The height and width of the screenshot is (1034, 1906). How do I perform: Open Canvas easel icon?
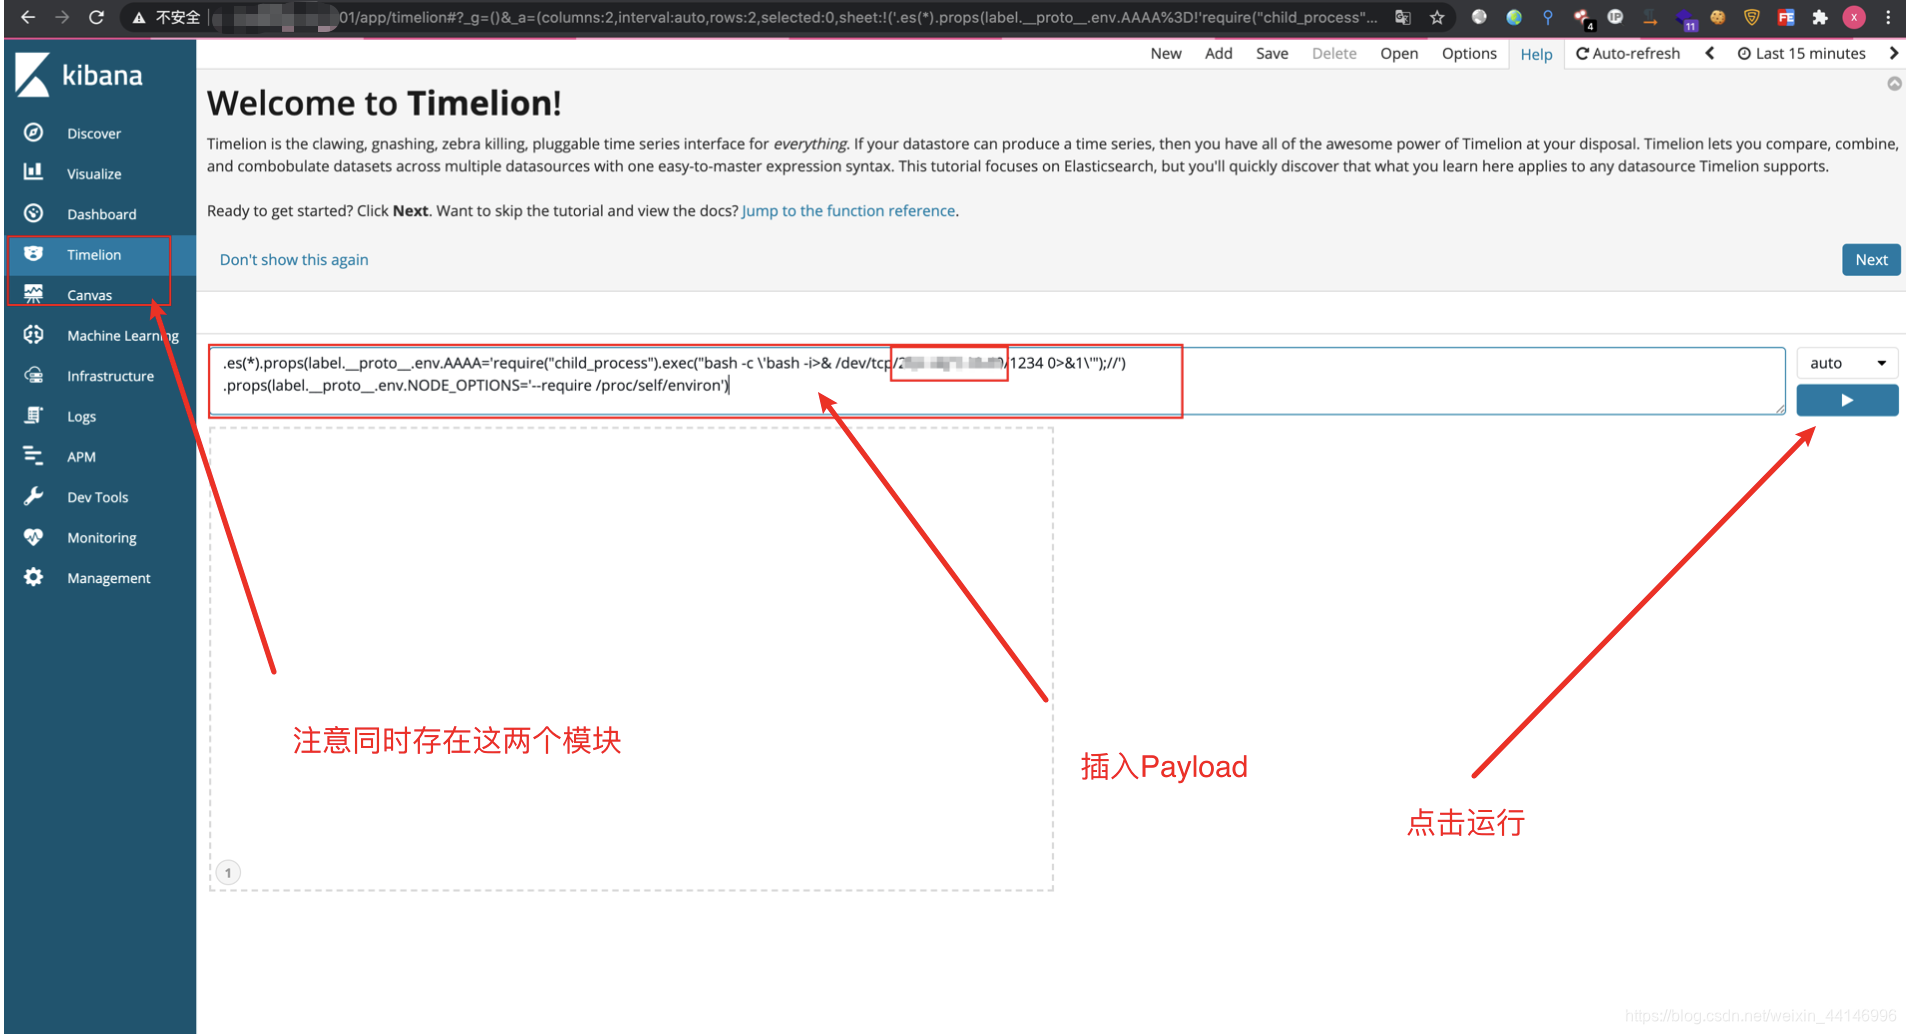(33, 294)
